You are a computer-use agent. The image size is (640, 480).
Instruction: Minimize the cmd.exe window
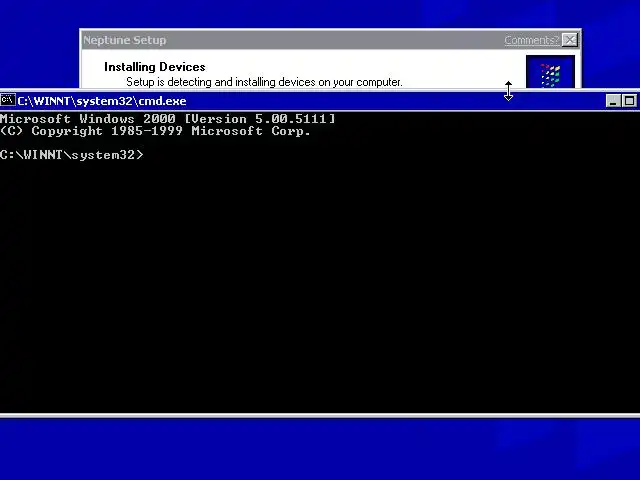(x=613, y=101)
